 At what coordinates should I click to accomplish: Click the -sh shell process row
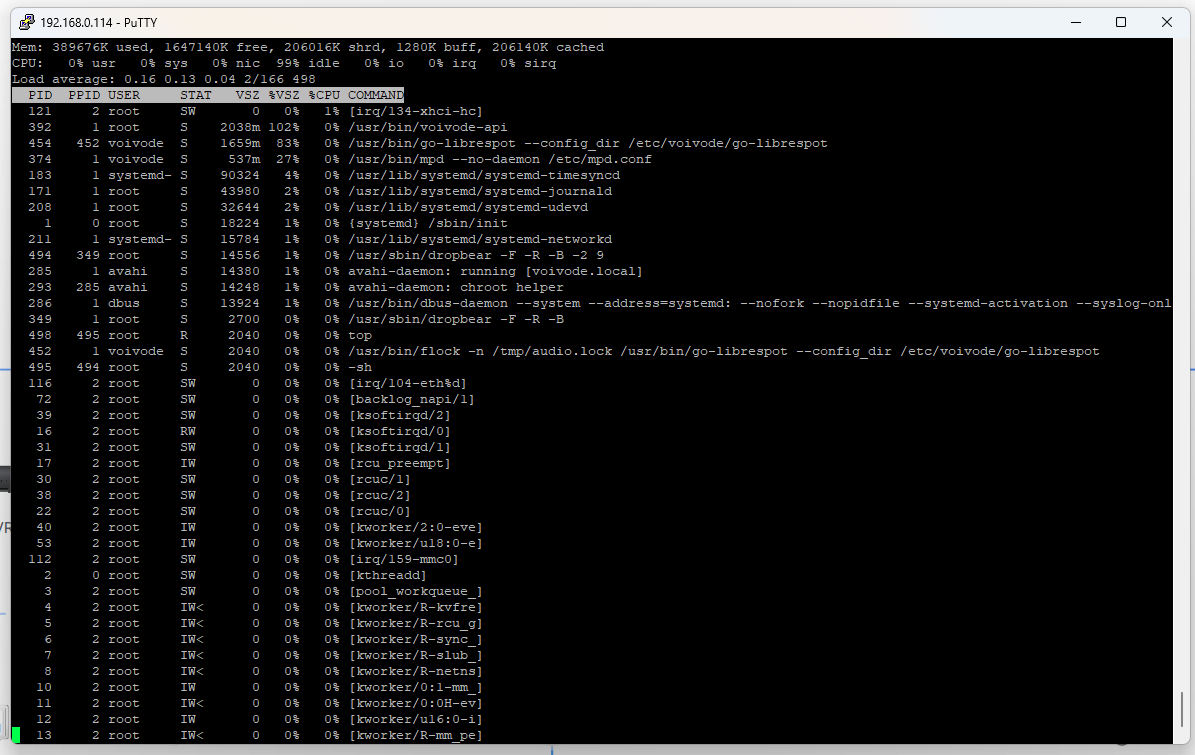pyautogui.click(x=200, y=367)
